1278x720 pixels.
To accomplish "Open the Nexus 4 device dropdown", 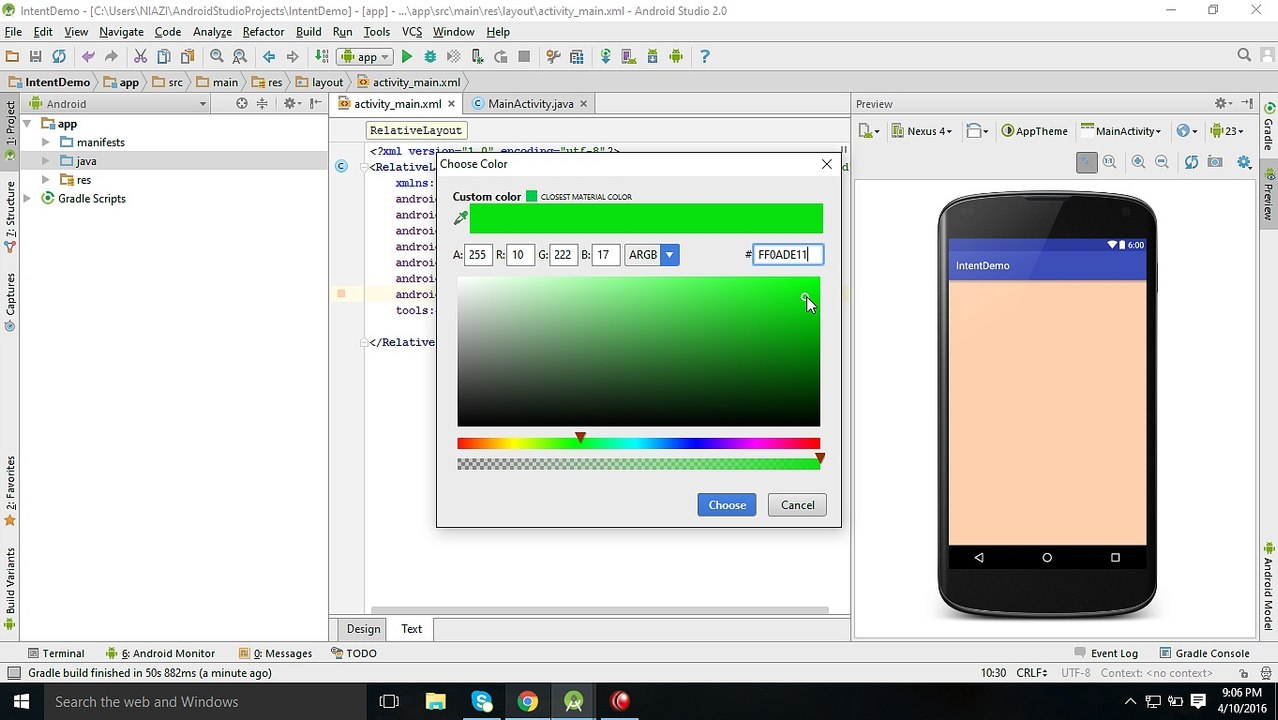I will click(x=922, y=131).
